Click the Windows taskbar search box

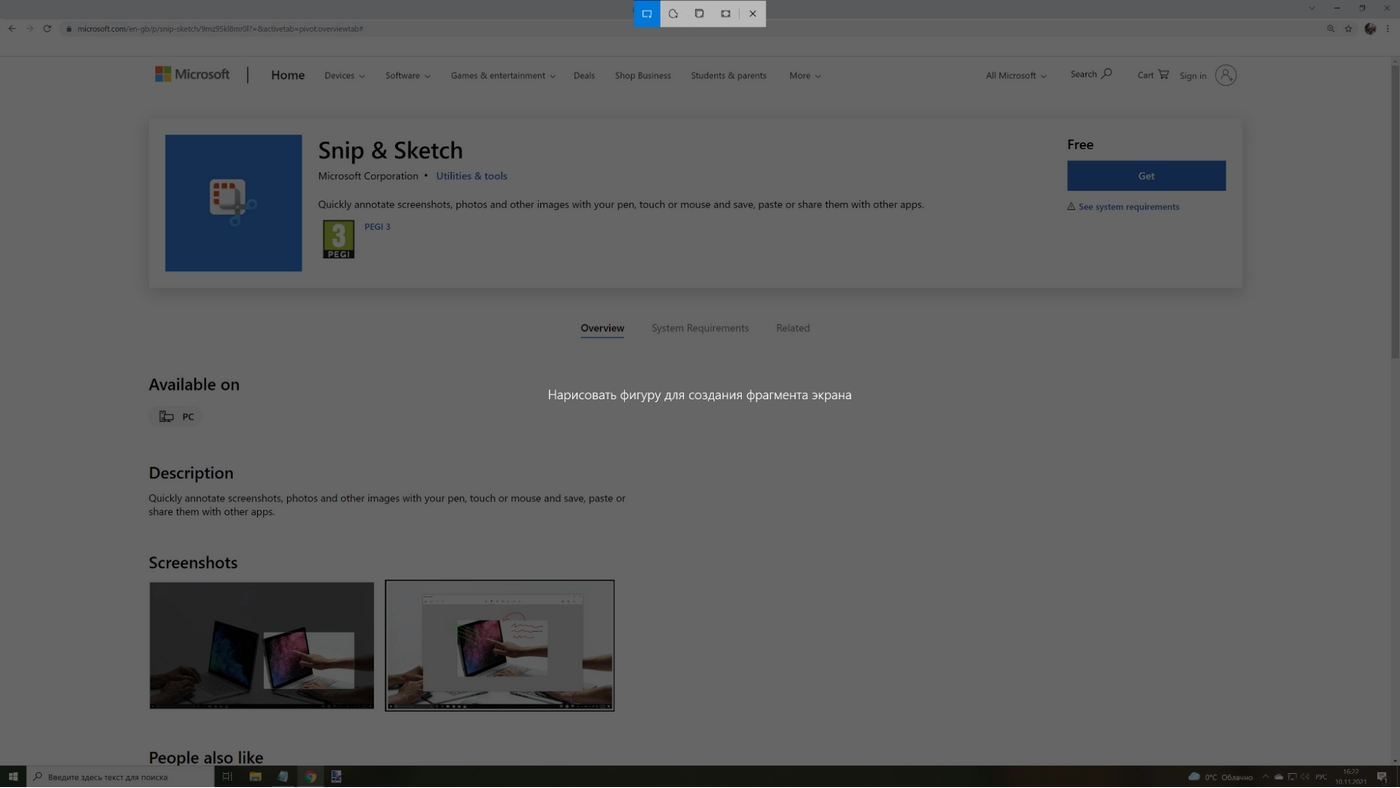click(x=120, y=777)
